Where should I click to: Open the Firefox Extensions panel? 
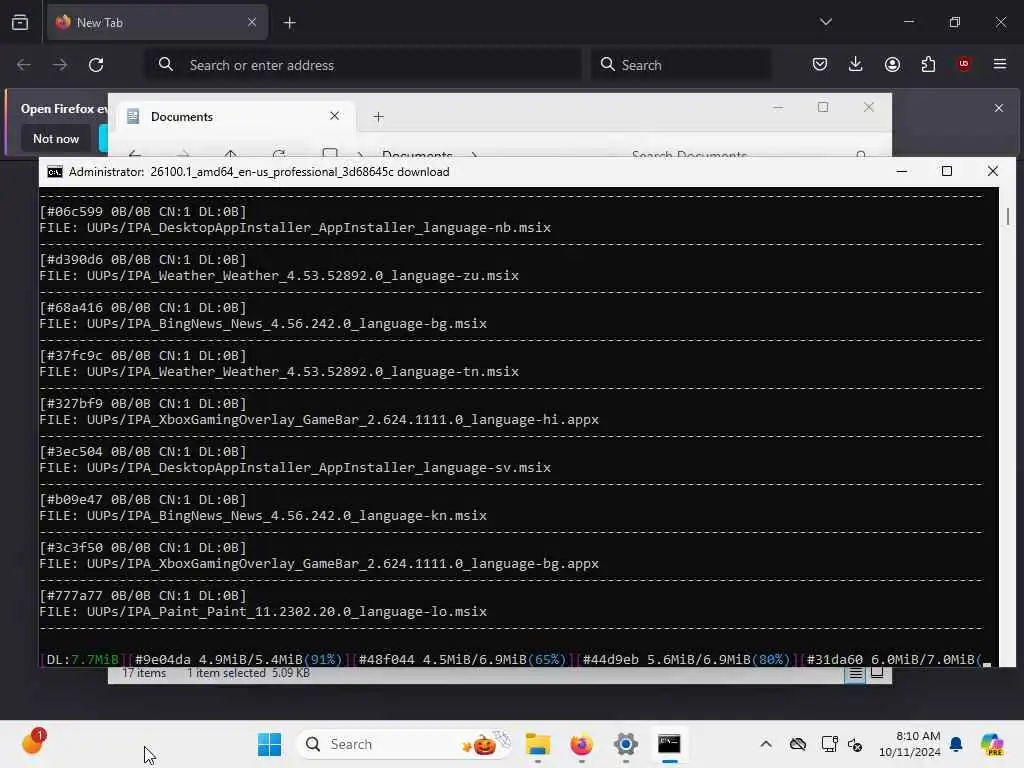click(928, 64)
